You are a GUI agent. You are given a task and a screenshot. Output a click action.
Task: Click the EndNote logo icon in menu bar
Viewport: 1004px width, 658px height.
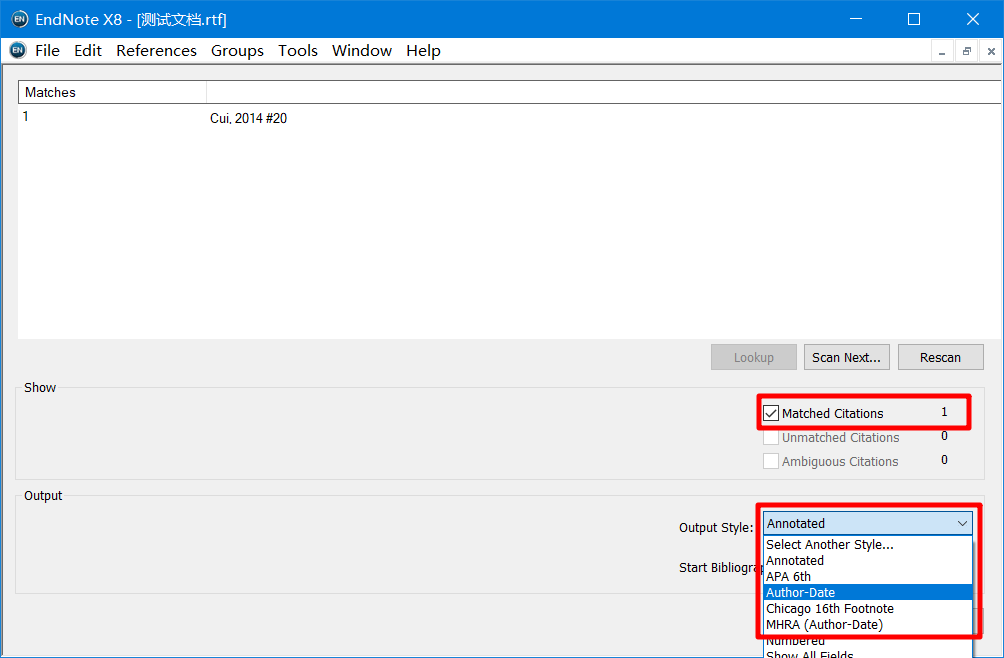point(18,50)
